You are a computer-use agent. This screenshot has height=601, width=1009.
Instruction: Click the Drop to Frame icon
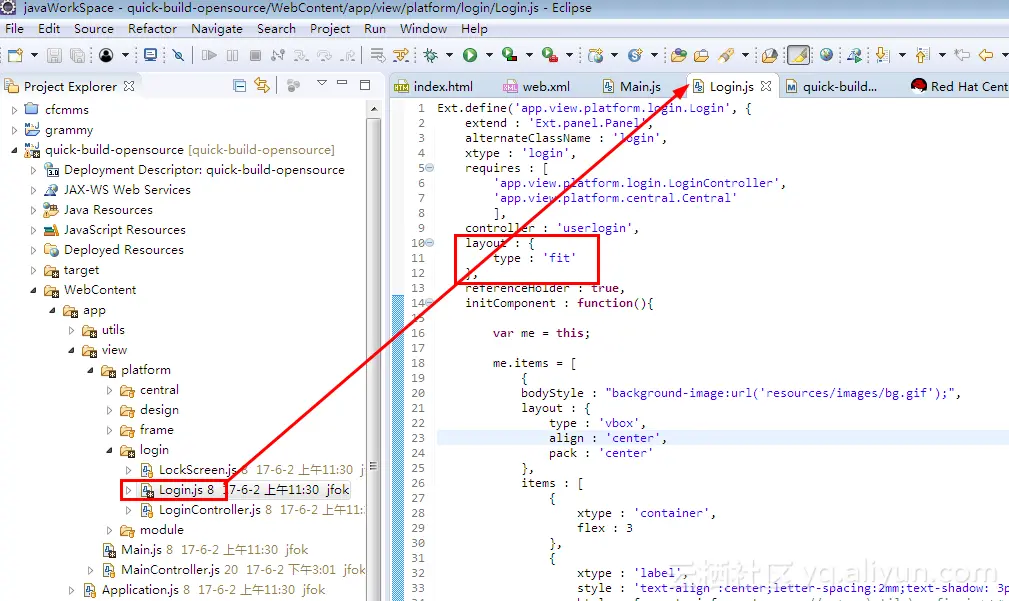[378, 55]
